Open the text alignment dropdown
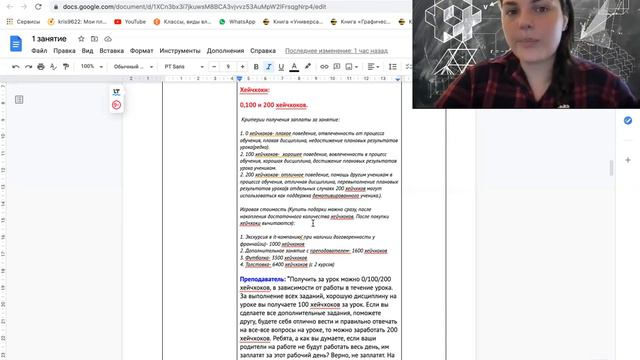This screenshot has height=360, width=640. coord(373,67)
